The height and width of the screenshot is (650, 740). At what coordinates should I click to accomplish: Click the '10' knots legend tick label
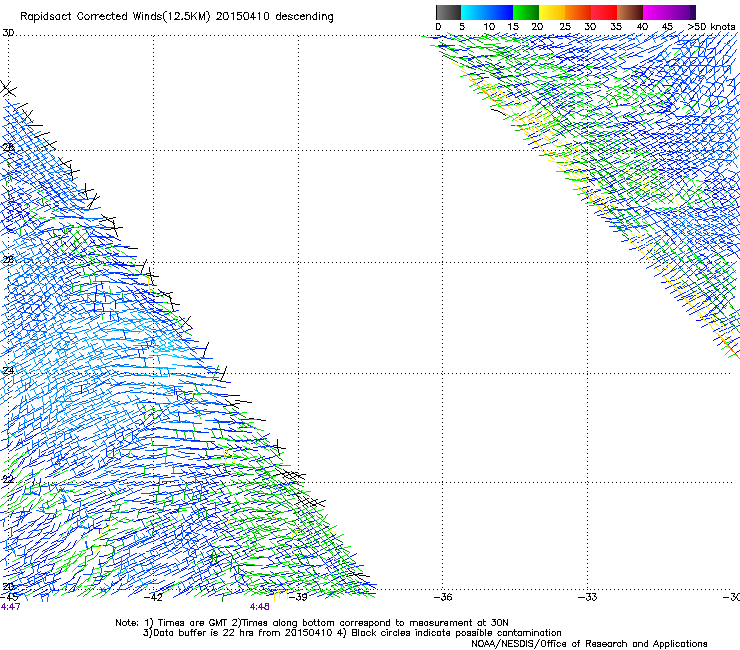(489, 27)
